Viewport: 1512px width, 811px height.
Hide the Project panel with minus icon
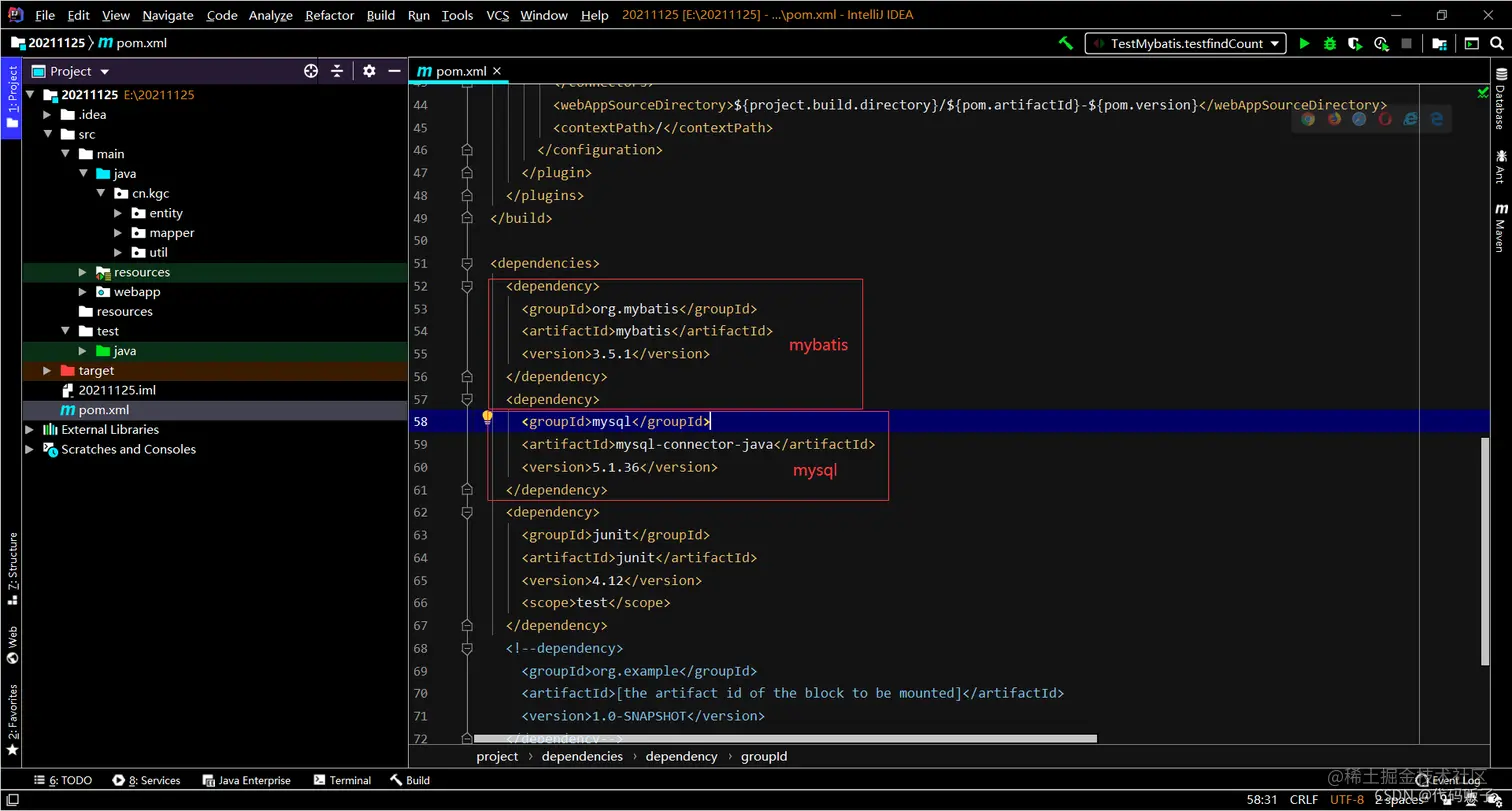pos(395,71)
